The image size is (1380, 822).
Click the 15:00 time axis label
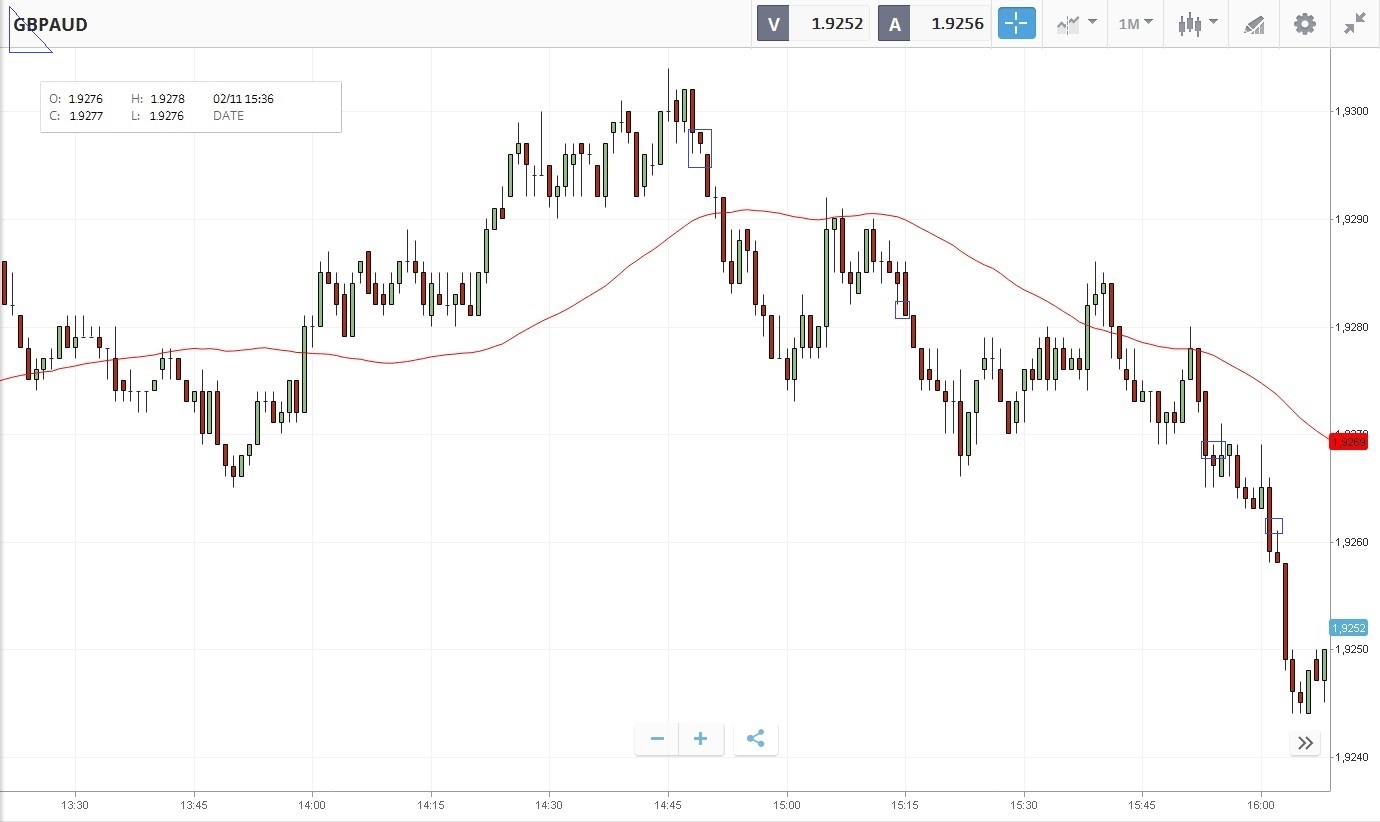pyautogui.click(x=786, y=805)
